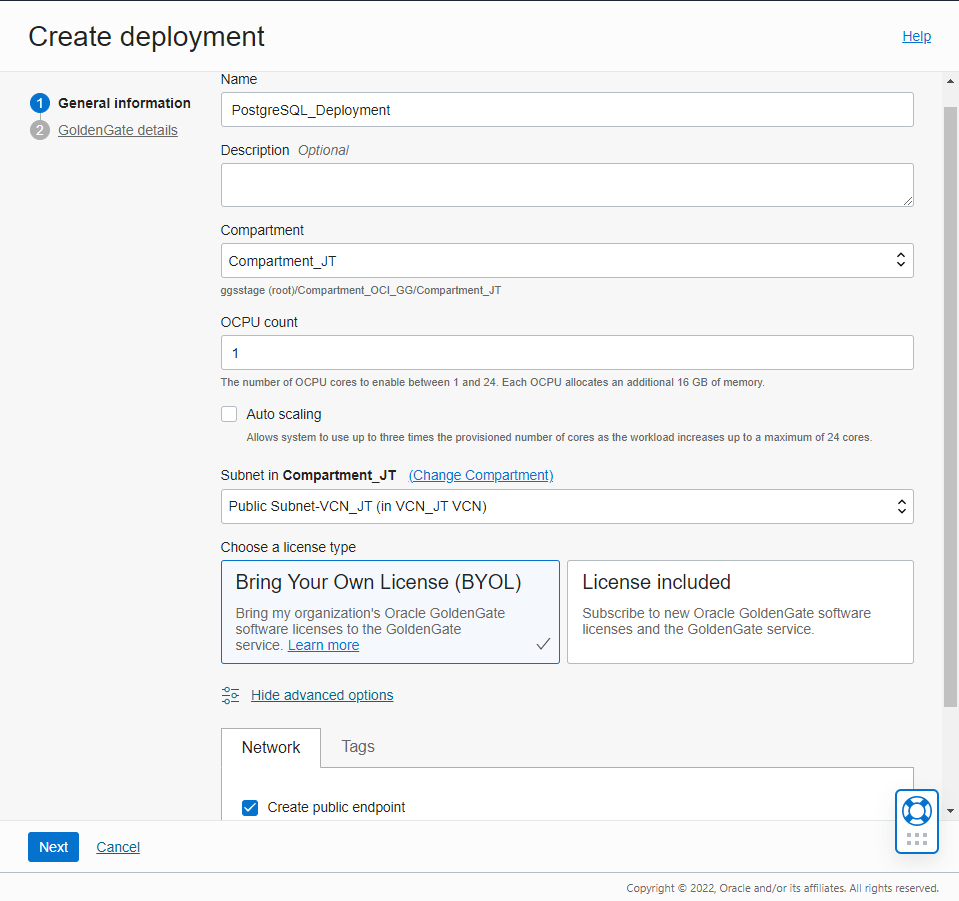
Task: Open the Help link
Action: pos(916,36)
